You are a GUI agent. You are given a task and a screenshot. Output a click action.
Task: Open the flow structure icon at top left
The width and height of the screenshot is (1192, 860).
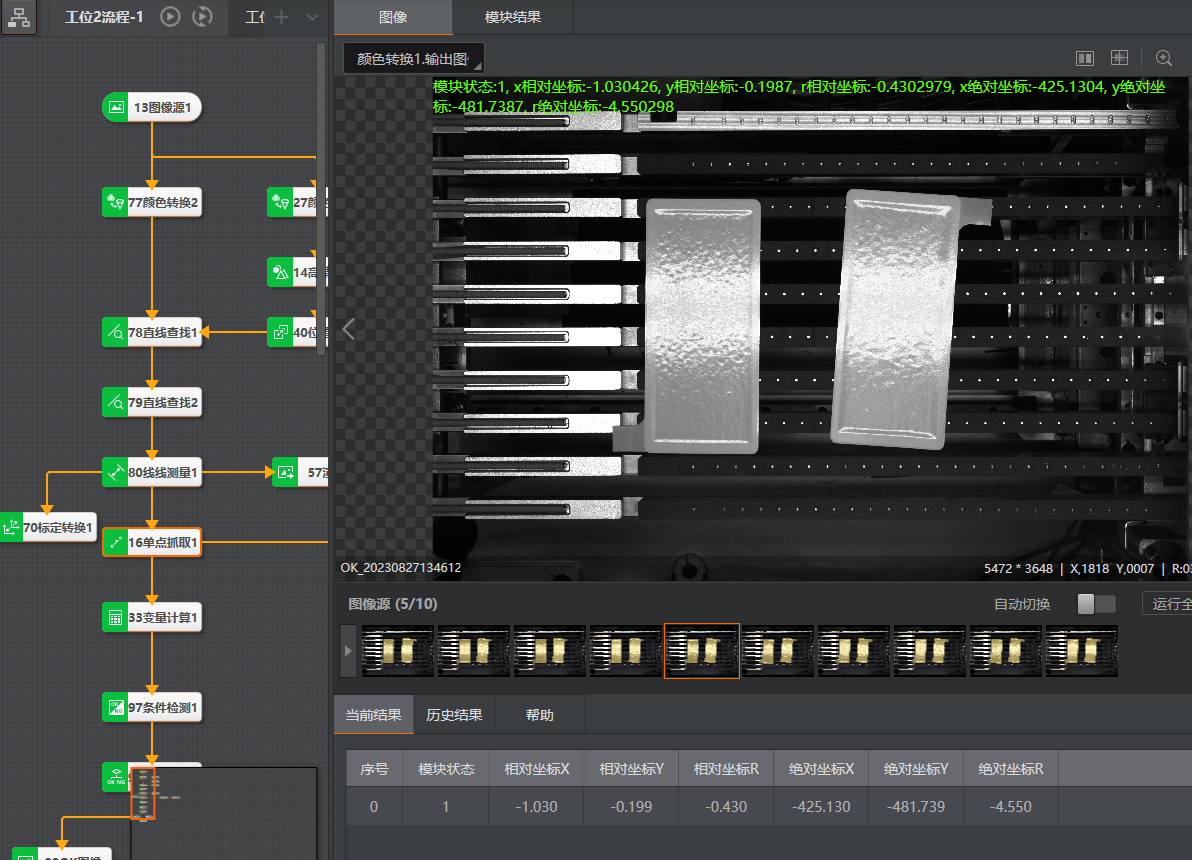click(18, 17)
